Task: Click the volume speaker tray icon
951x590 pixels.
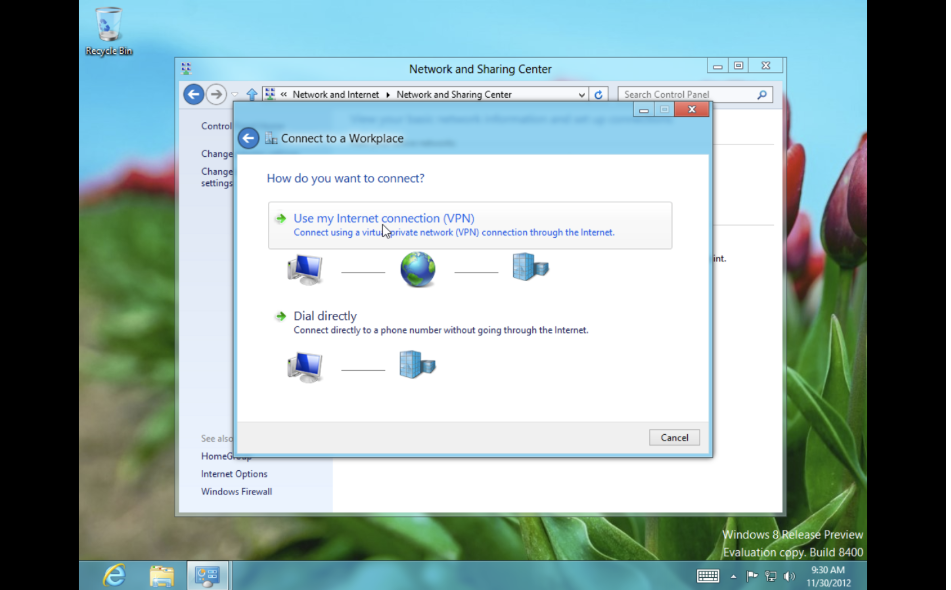Action: (x=790, y=576)
